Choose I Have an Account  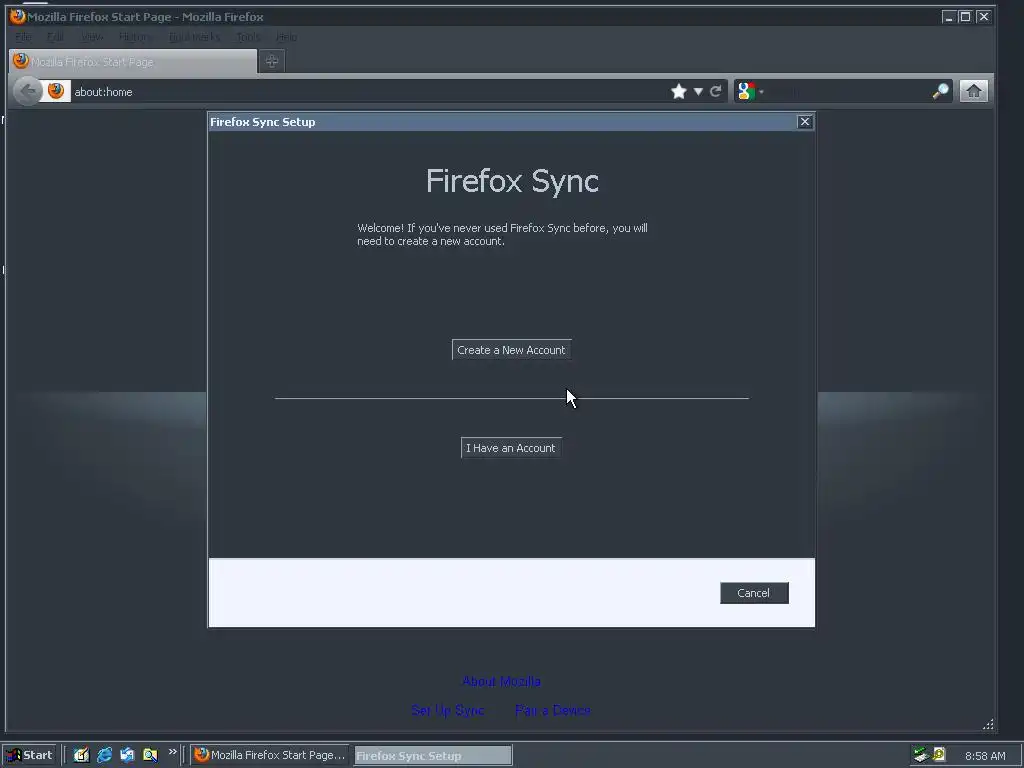tap(511, 448)
